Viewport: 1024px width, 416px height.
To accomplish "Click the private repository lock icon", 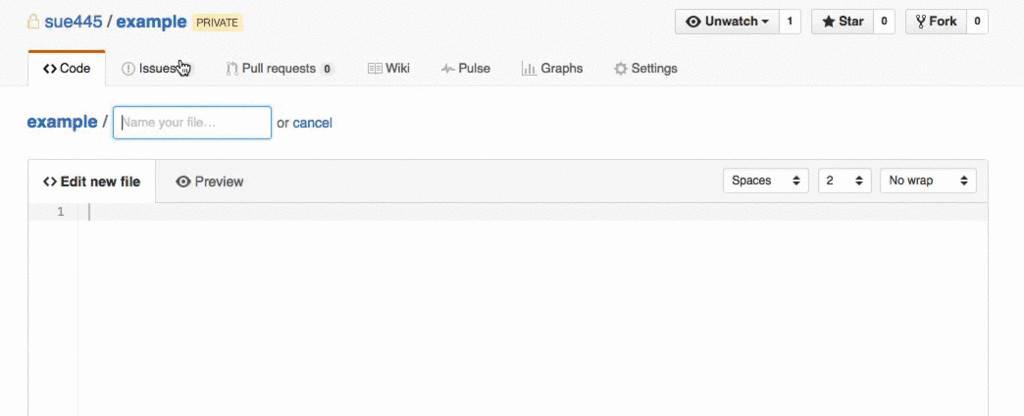I will 33,22.
